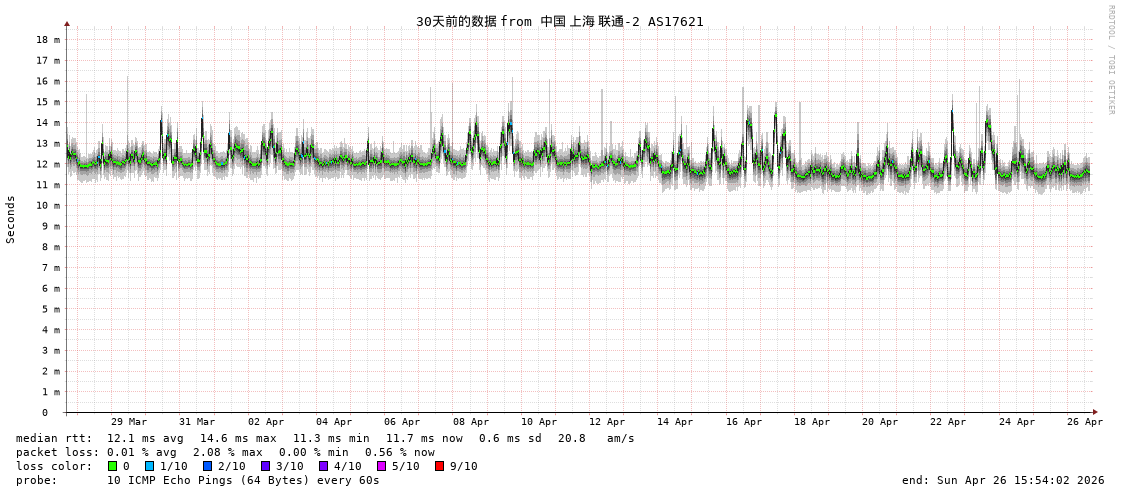1121x494 pixels.
Task: Click the graph title with AS17621
Action: [x=559, y=22]
